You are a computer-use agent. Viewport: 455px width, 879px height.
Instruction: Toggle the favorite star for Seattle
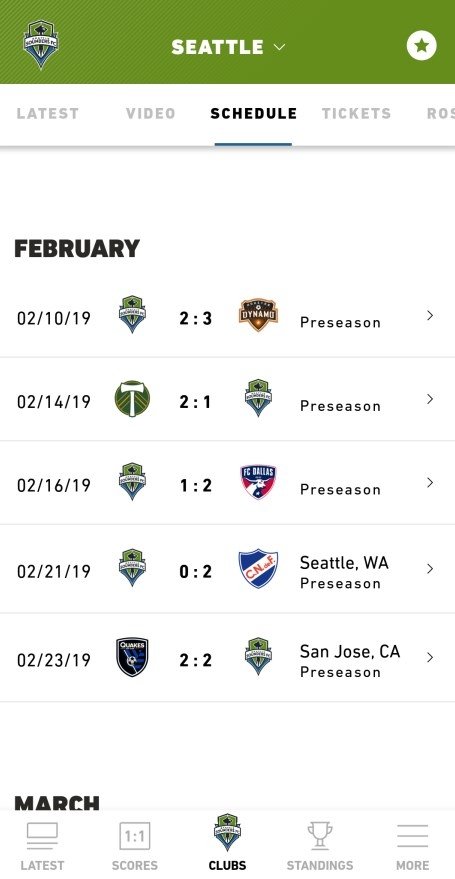421,45
